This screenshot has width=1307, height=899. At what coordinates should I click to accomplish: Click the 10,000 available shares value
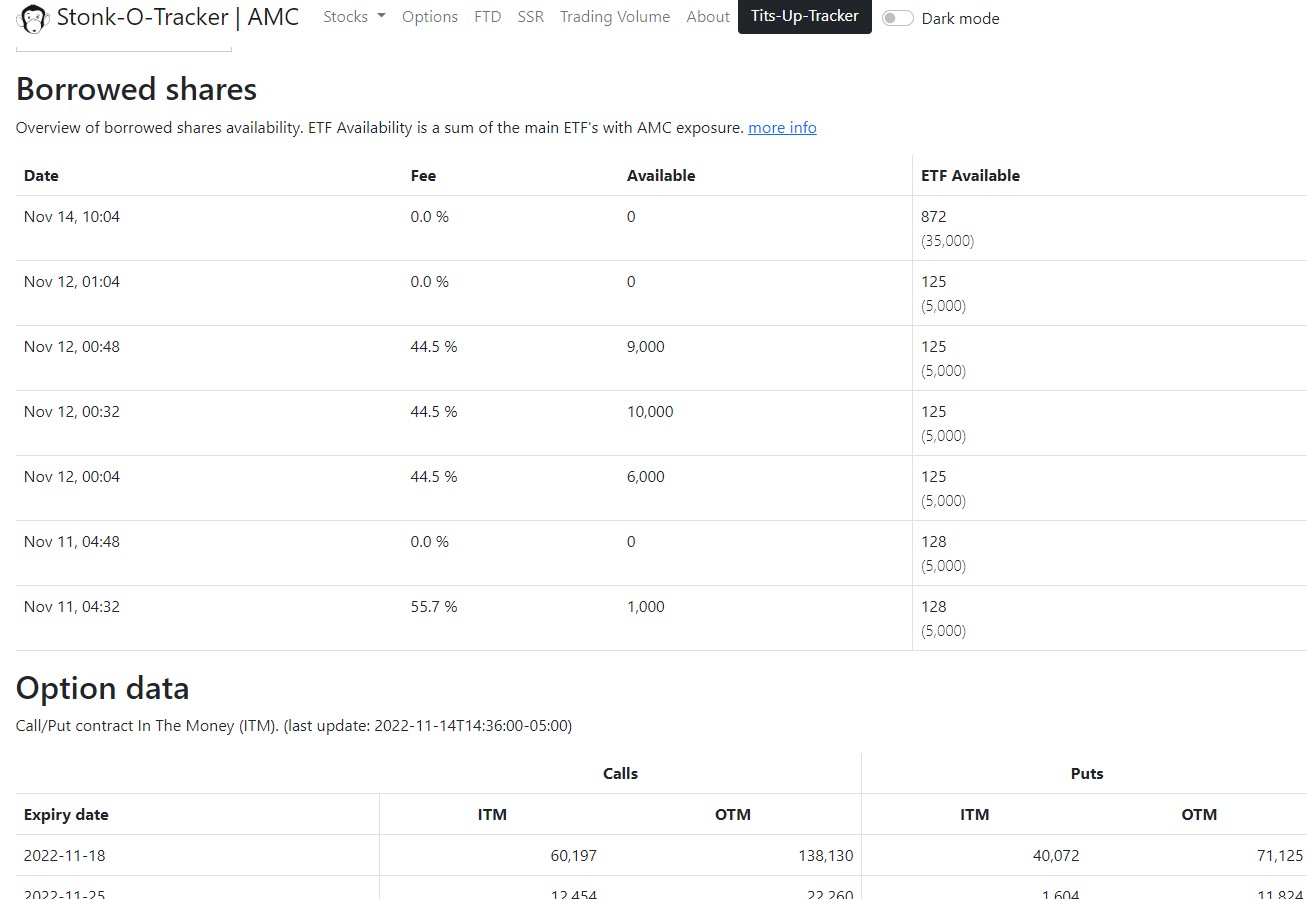tap(650, 412)
